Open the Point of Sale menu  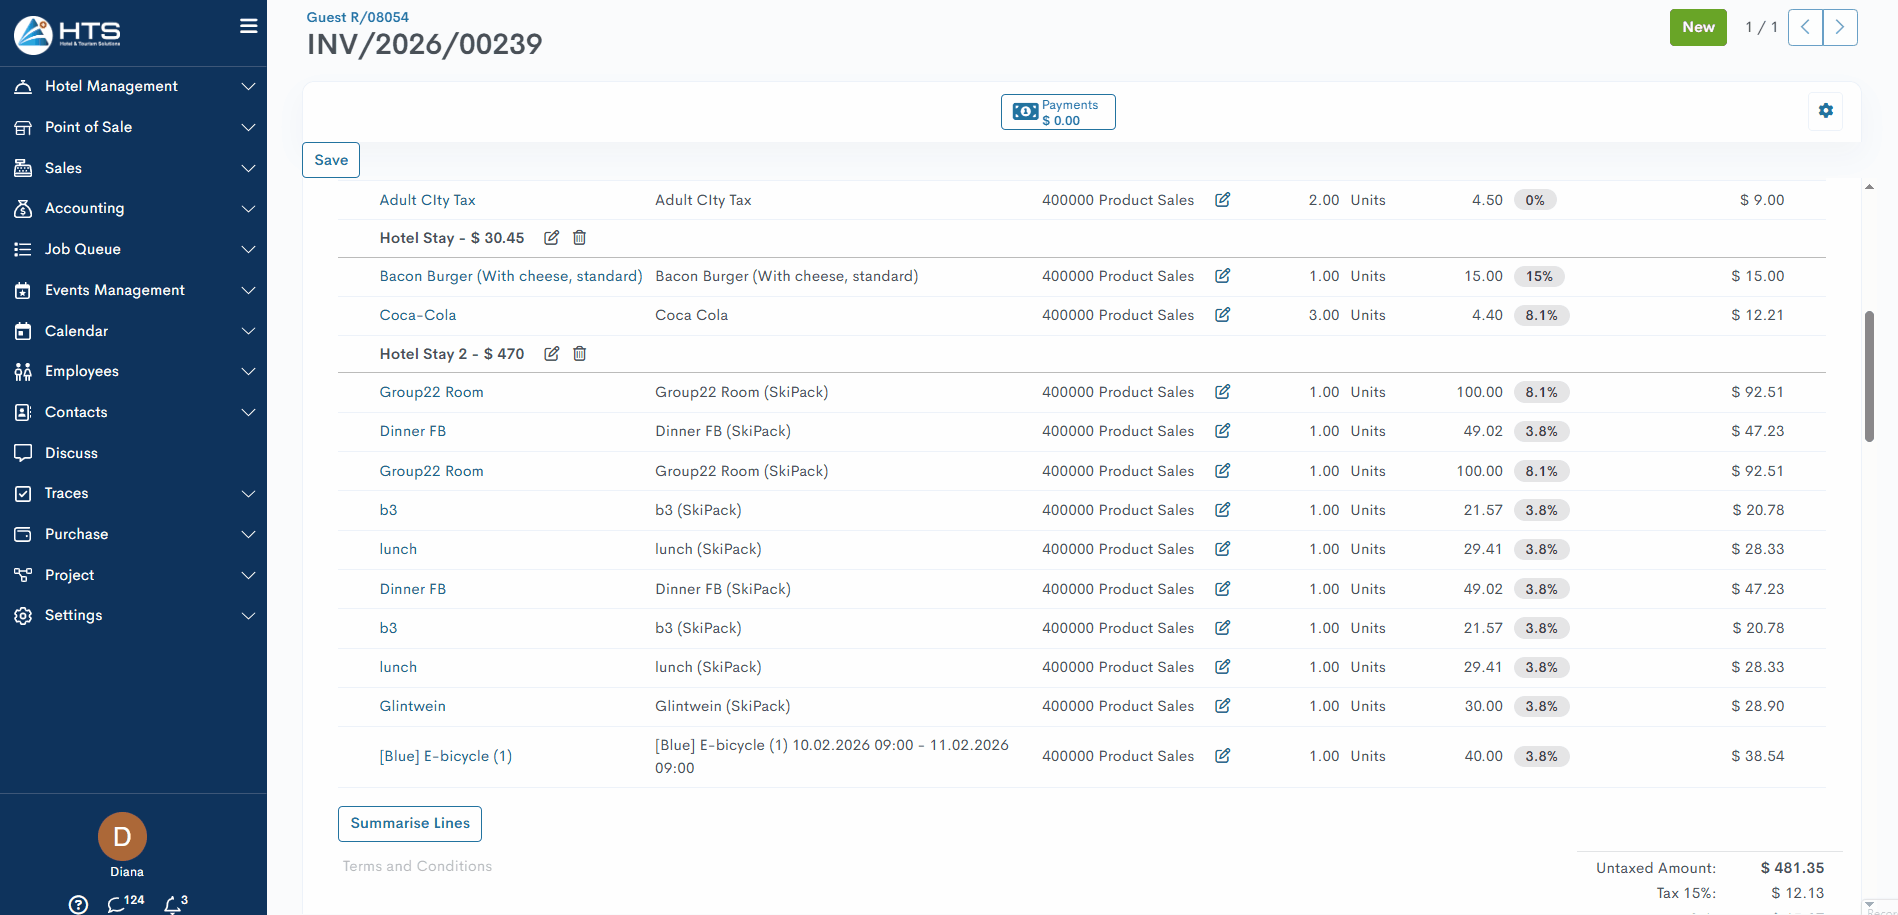pyautogui.click(x=133, y=127)
